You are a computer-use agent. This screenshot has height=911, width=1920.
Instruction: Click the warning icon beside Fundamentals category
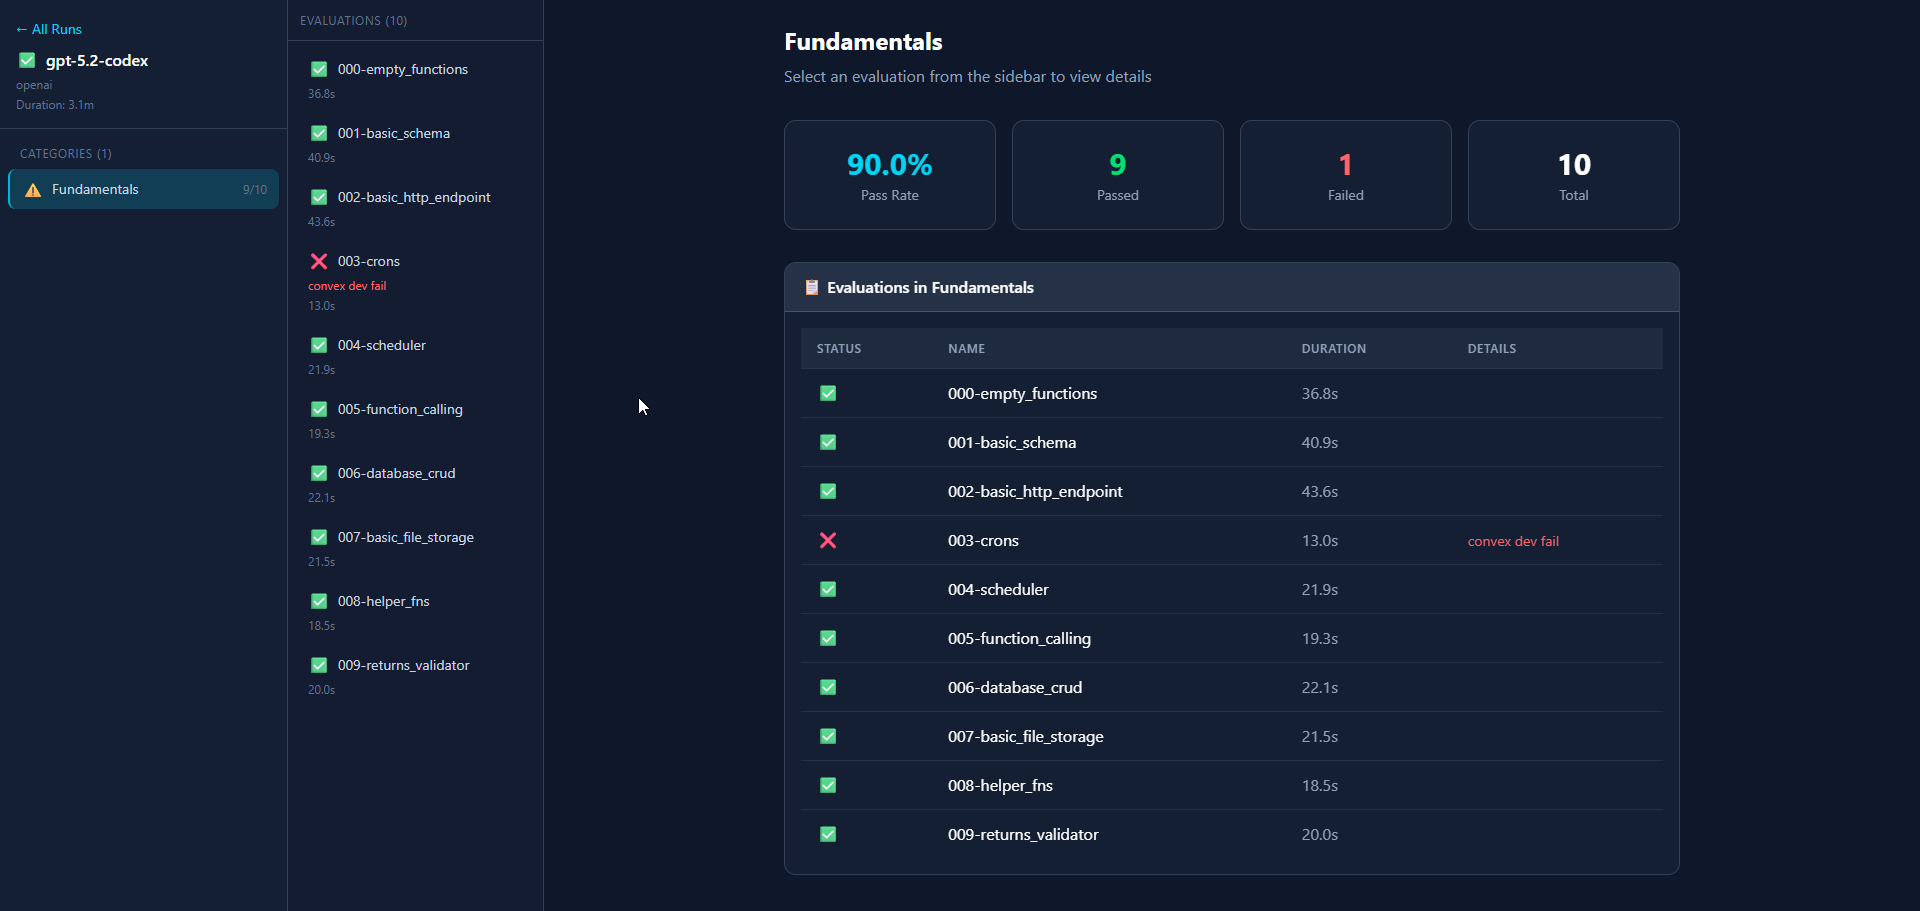[33, 190]
